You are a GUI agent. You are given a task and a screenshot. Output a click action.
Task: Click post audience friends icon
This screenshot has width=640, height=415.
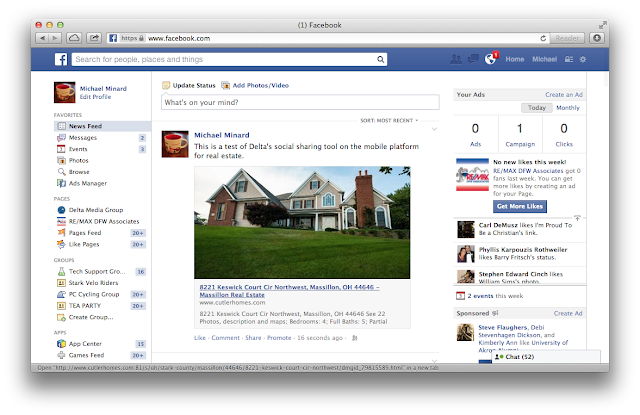[355, 338]
